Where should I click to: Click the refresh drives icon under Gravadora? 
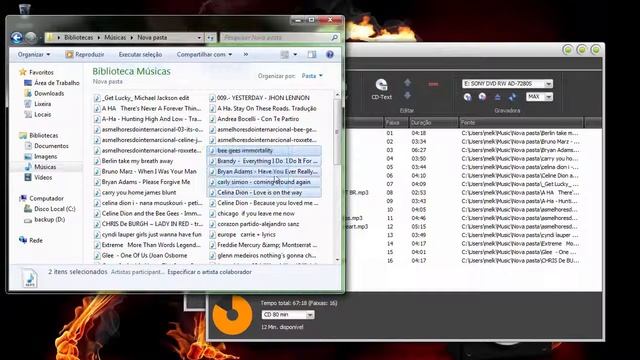point(512,97)
